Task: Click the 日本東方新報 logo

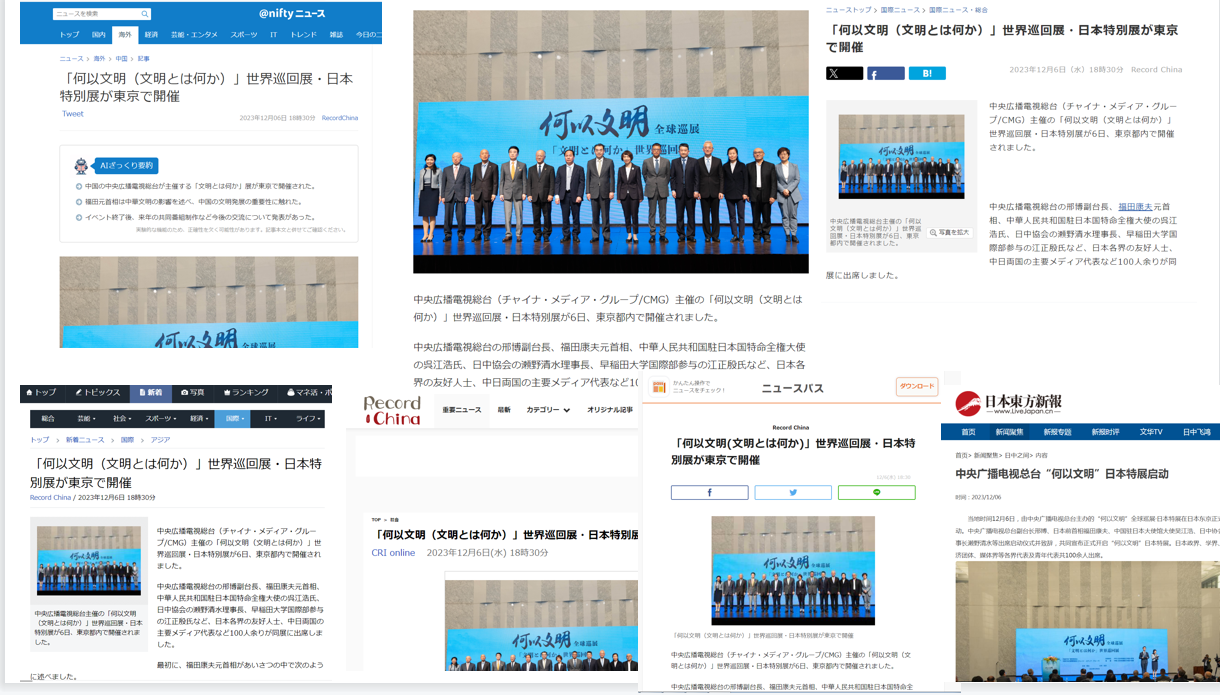Action: pyautogui.click(x=1009, y=403)
